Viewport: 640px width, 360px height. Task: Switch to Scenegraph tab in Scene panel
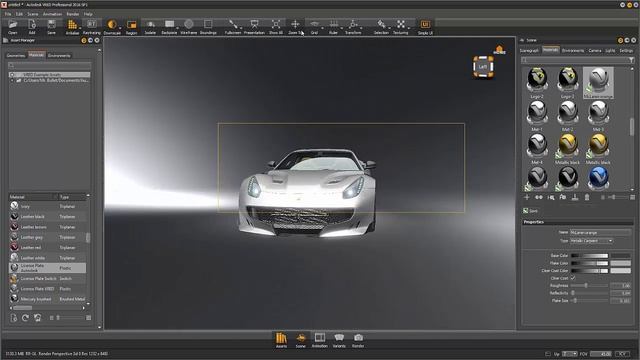pos(529,51)
